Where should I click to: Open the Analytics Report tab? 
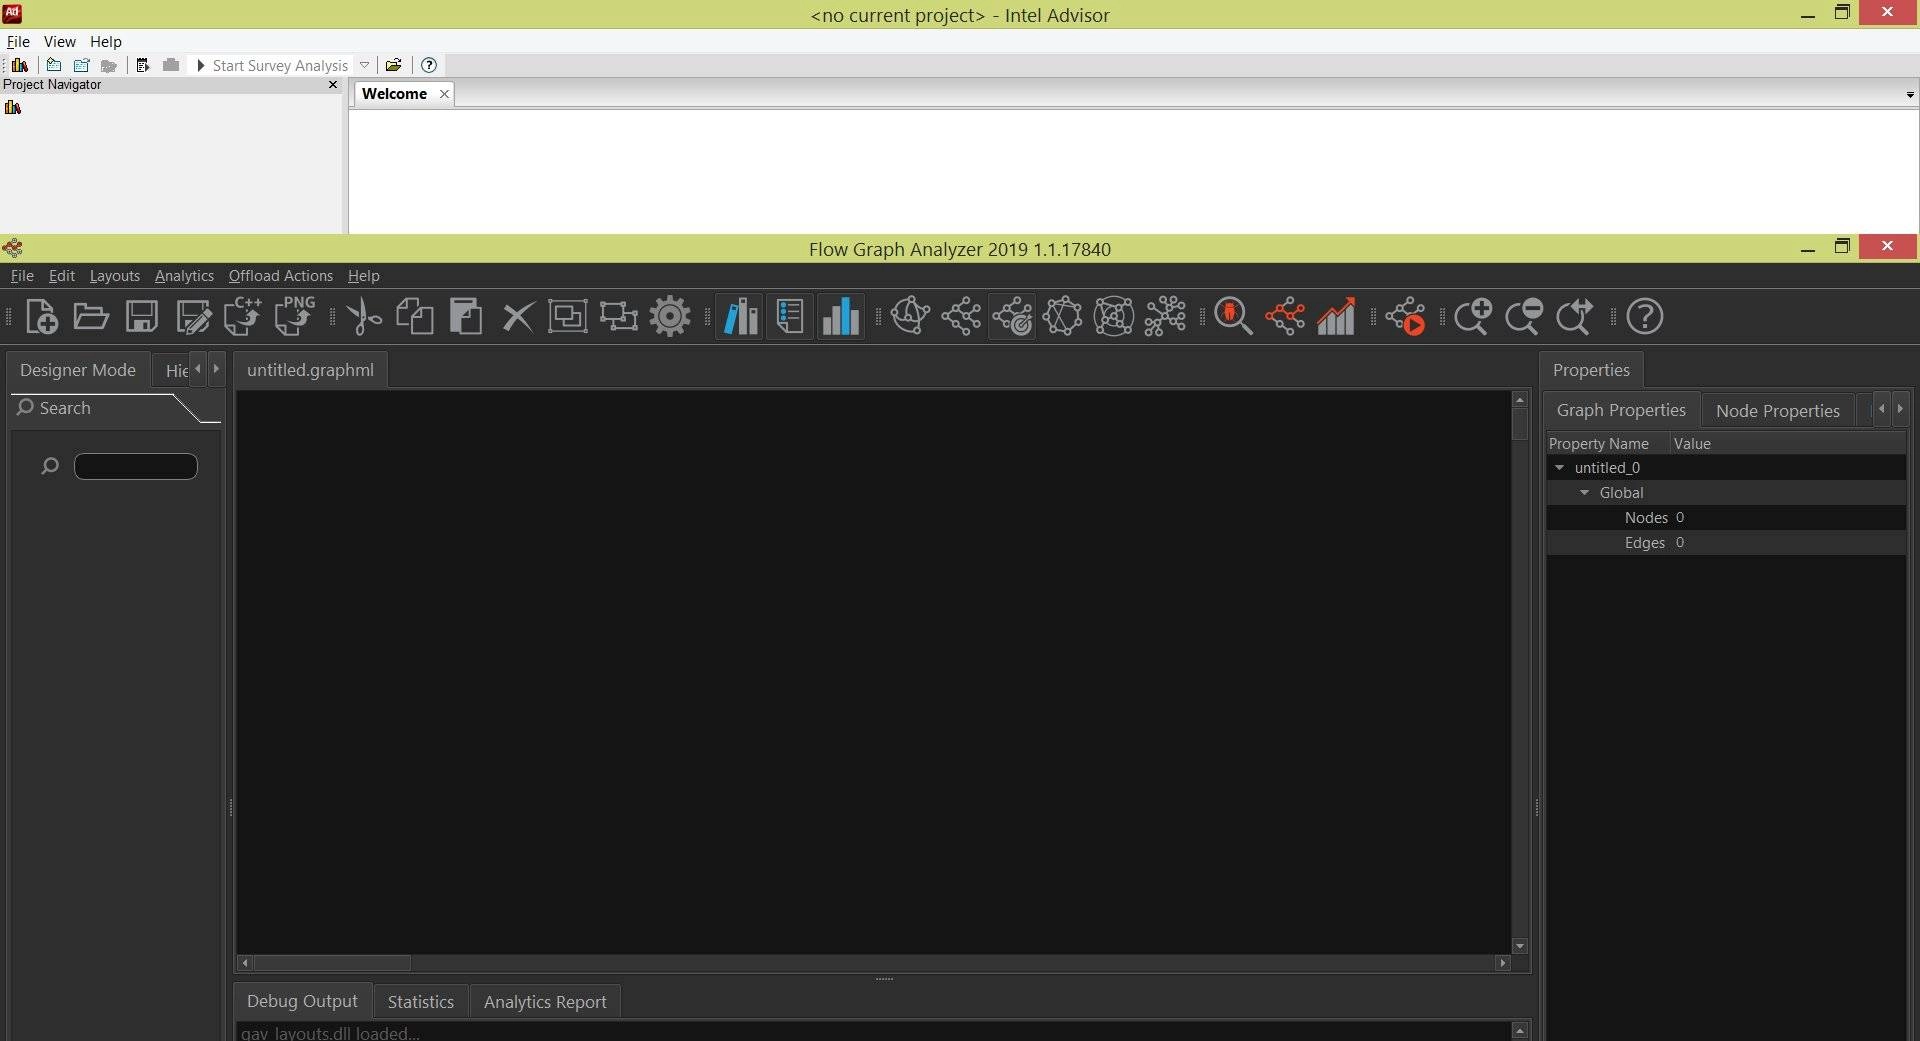[545, 1002]
